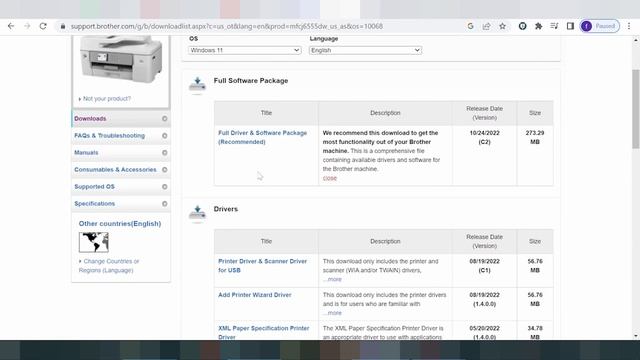Click the Drivers section download icon
Screen dimensions: 640x360
(198, 212)
